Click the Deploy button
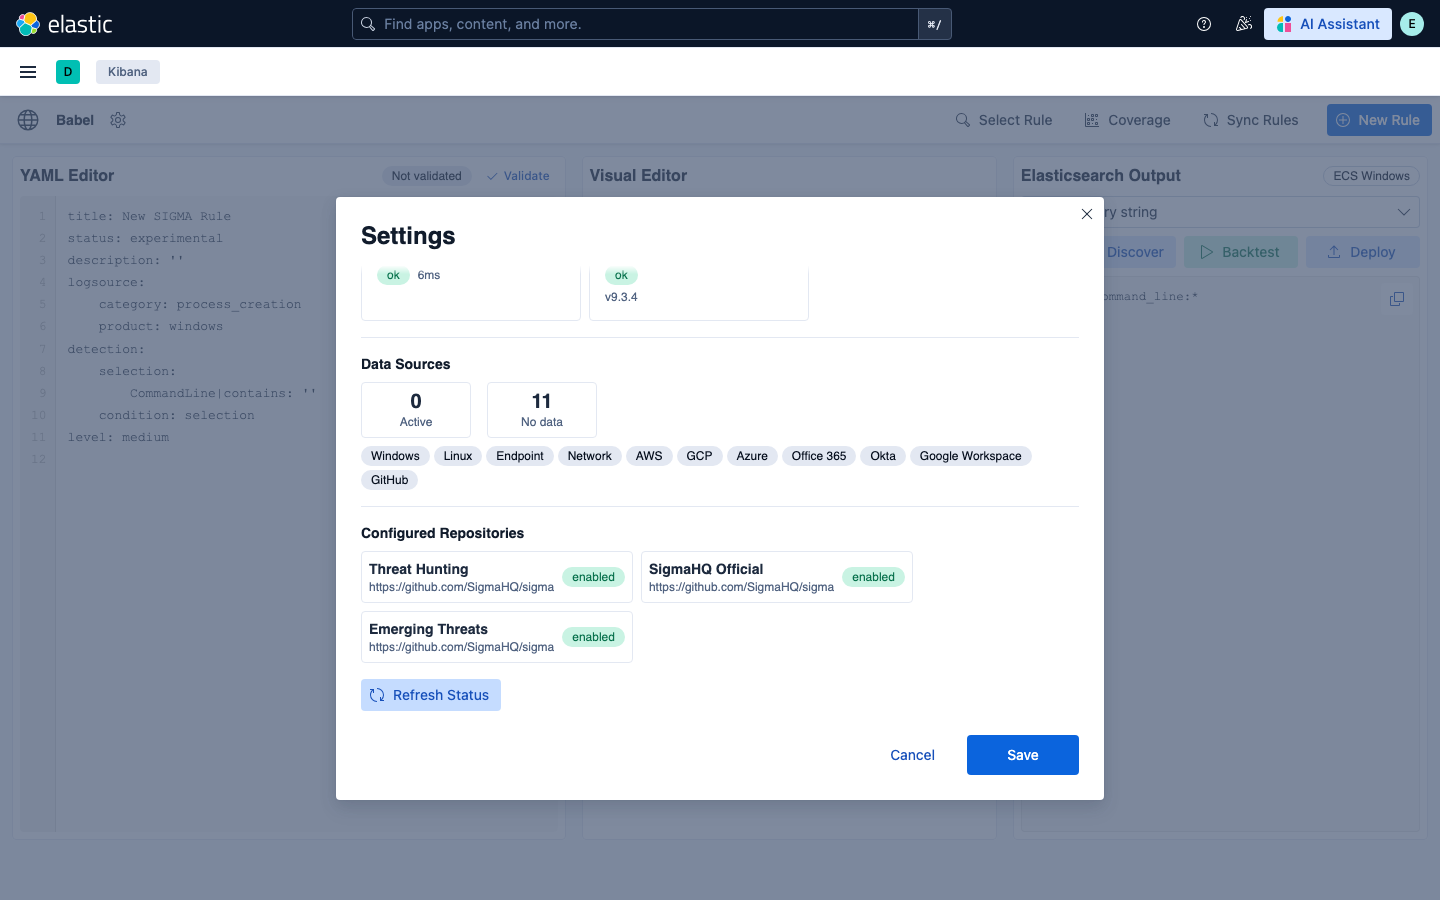The width and height of the screenshot is (1440, 900). tap(1362, 252)
